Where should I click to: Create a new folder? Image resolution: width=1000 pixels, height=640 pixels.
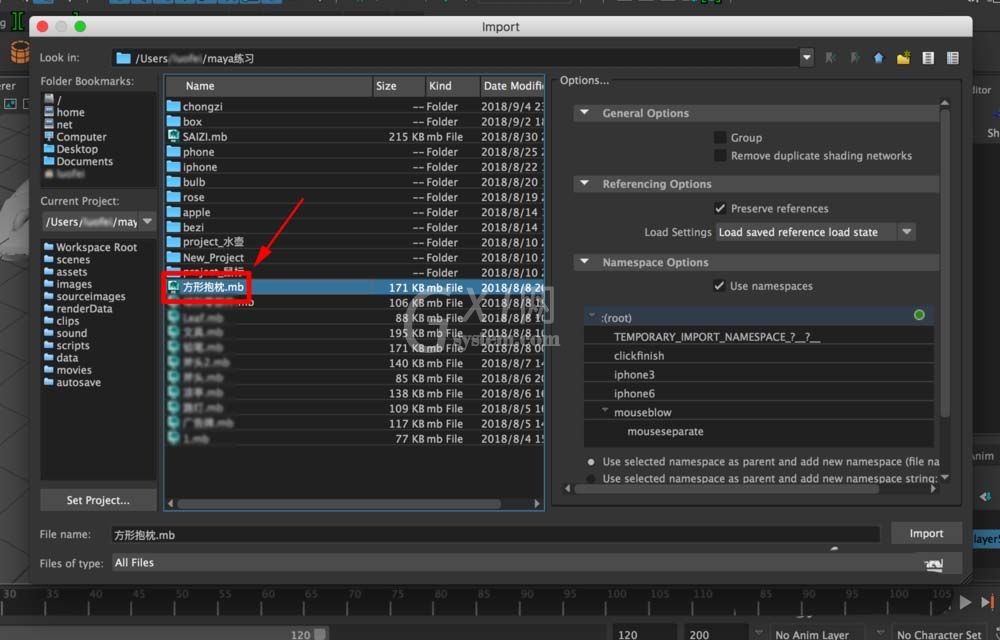pyautogui.click(x=903, y=58)
